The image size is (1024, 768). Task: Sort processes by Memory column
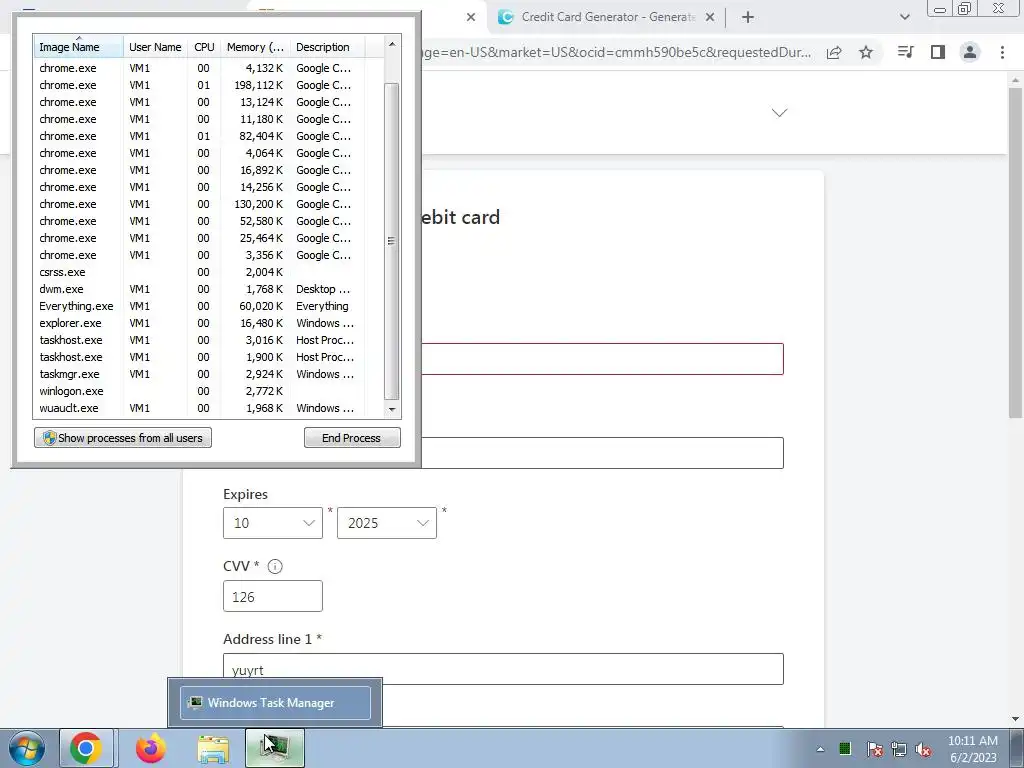255,47
